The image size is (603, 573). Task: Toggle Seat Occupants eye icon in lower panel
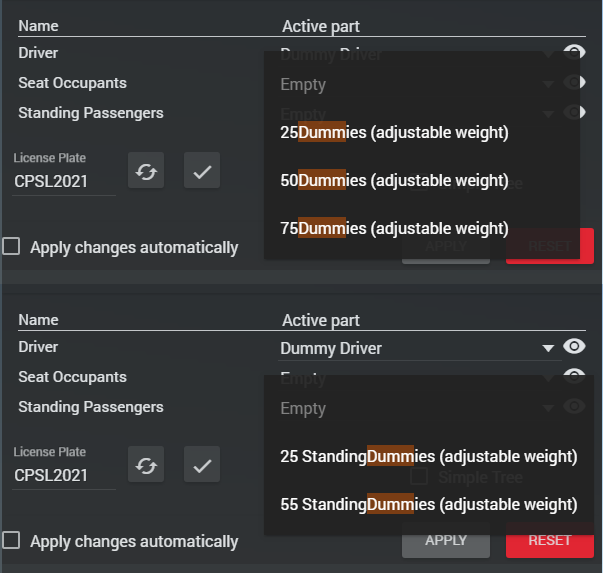click(x=574, y=377)
